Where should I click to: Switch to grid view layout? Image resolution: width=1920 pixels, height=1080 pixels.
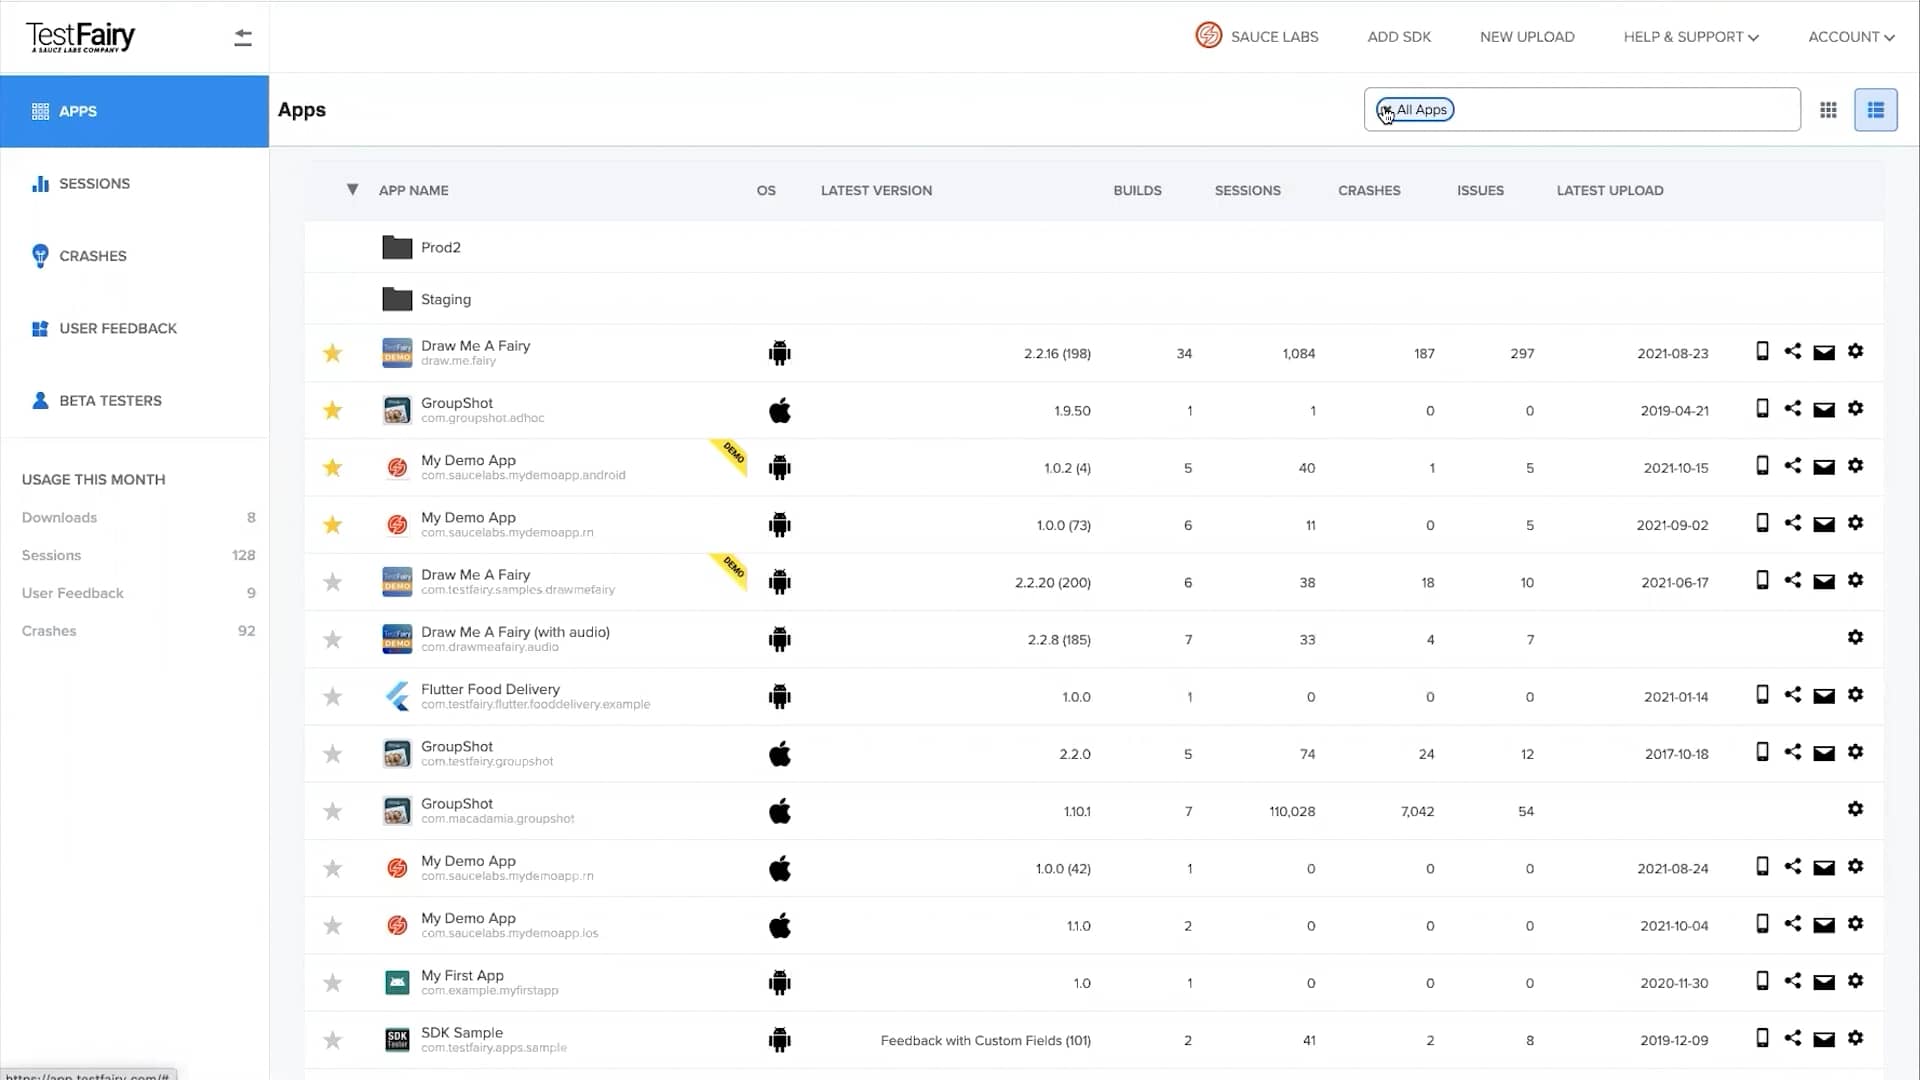(x=1828, y=110)
